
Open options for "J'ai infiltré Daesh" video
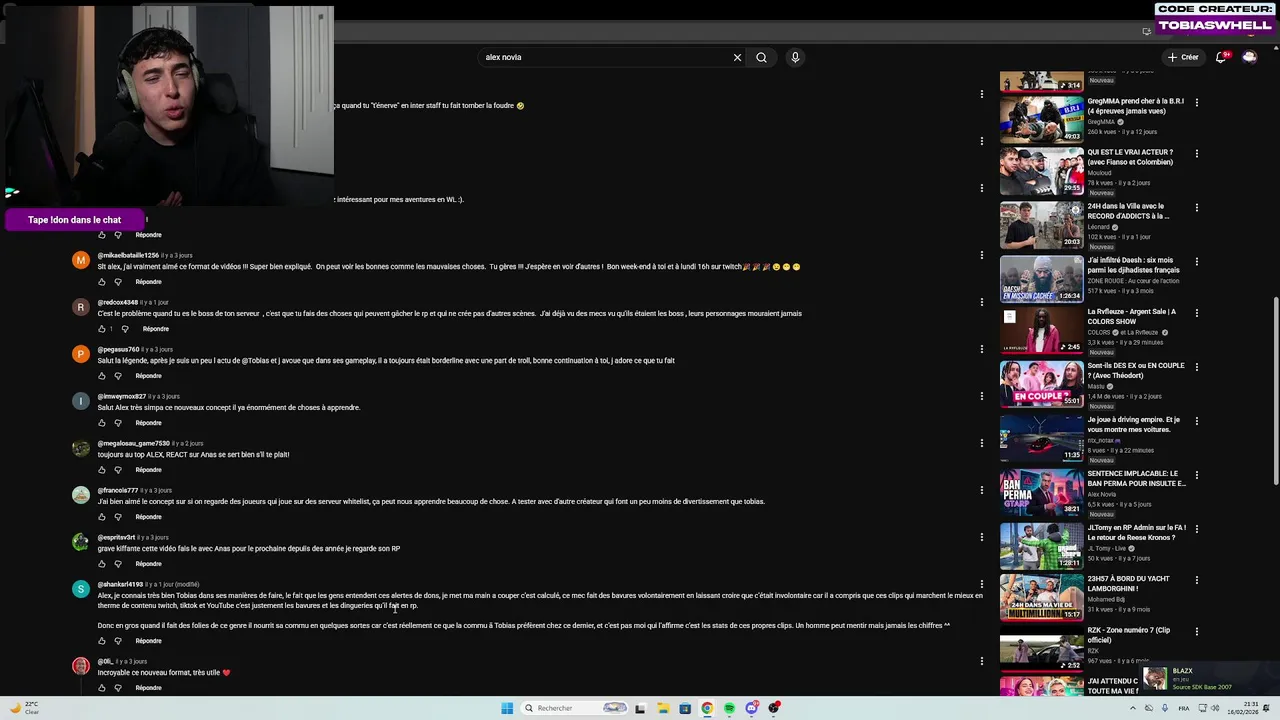click(1196, 261)
